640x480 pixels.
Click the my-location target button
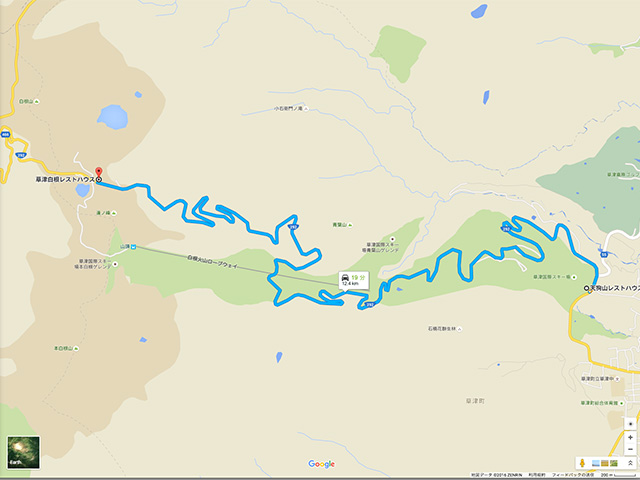pos(630,424)
